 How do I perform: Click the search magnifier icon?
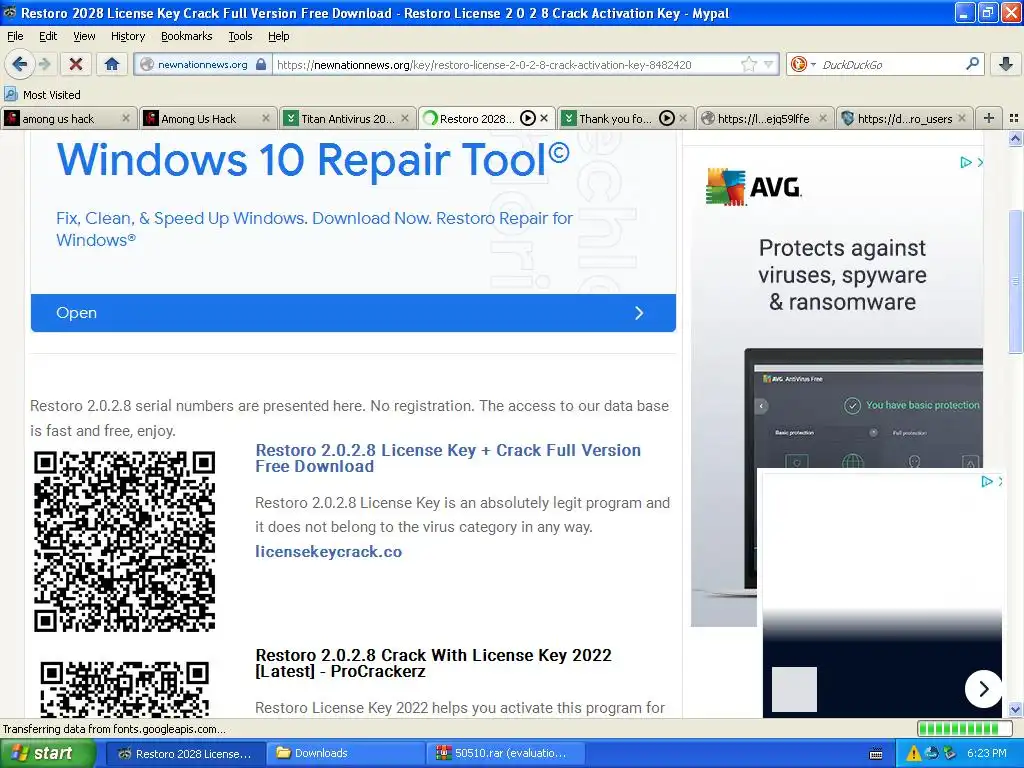972,63
